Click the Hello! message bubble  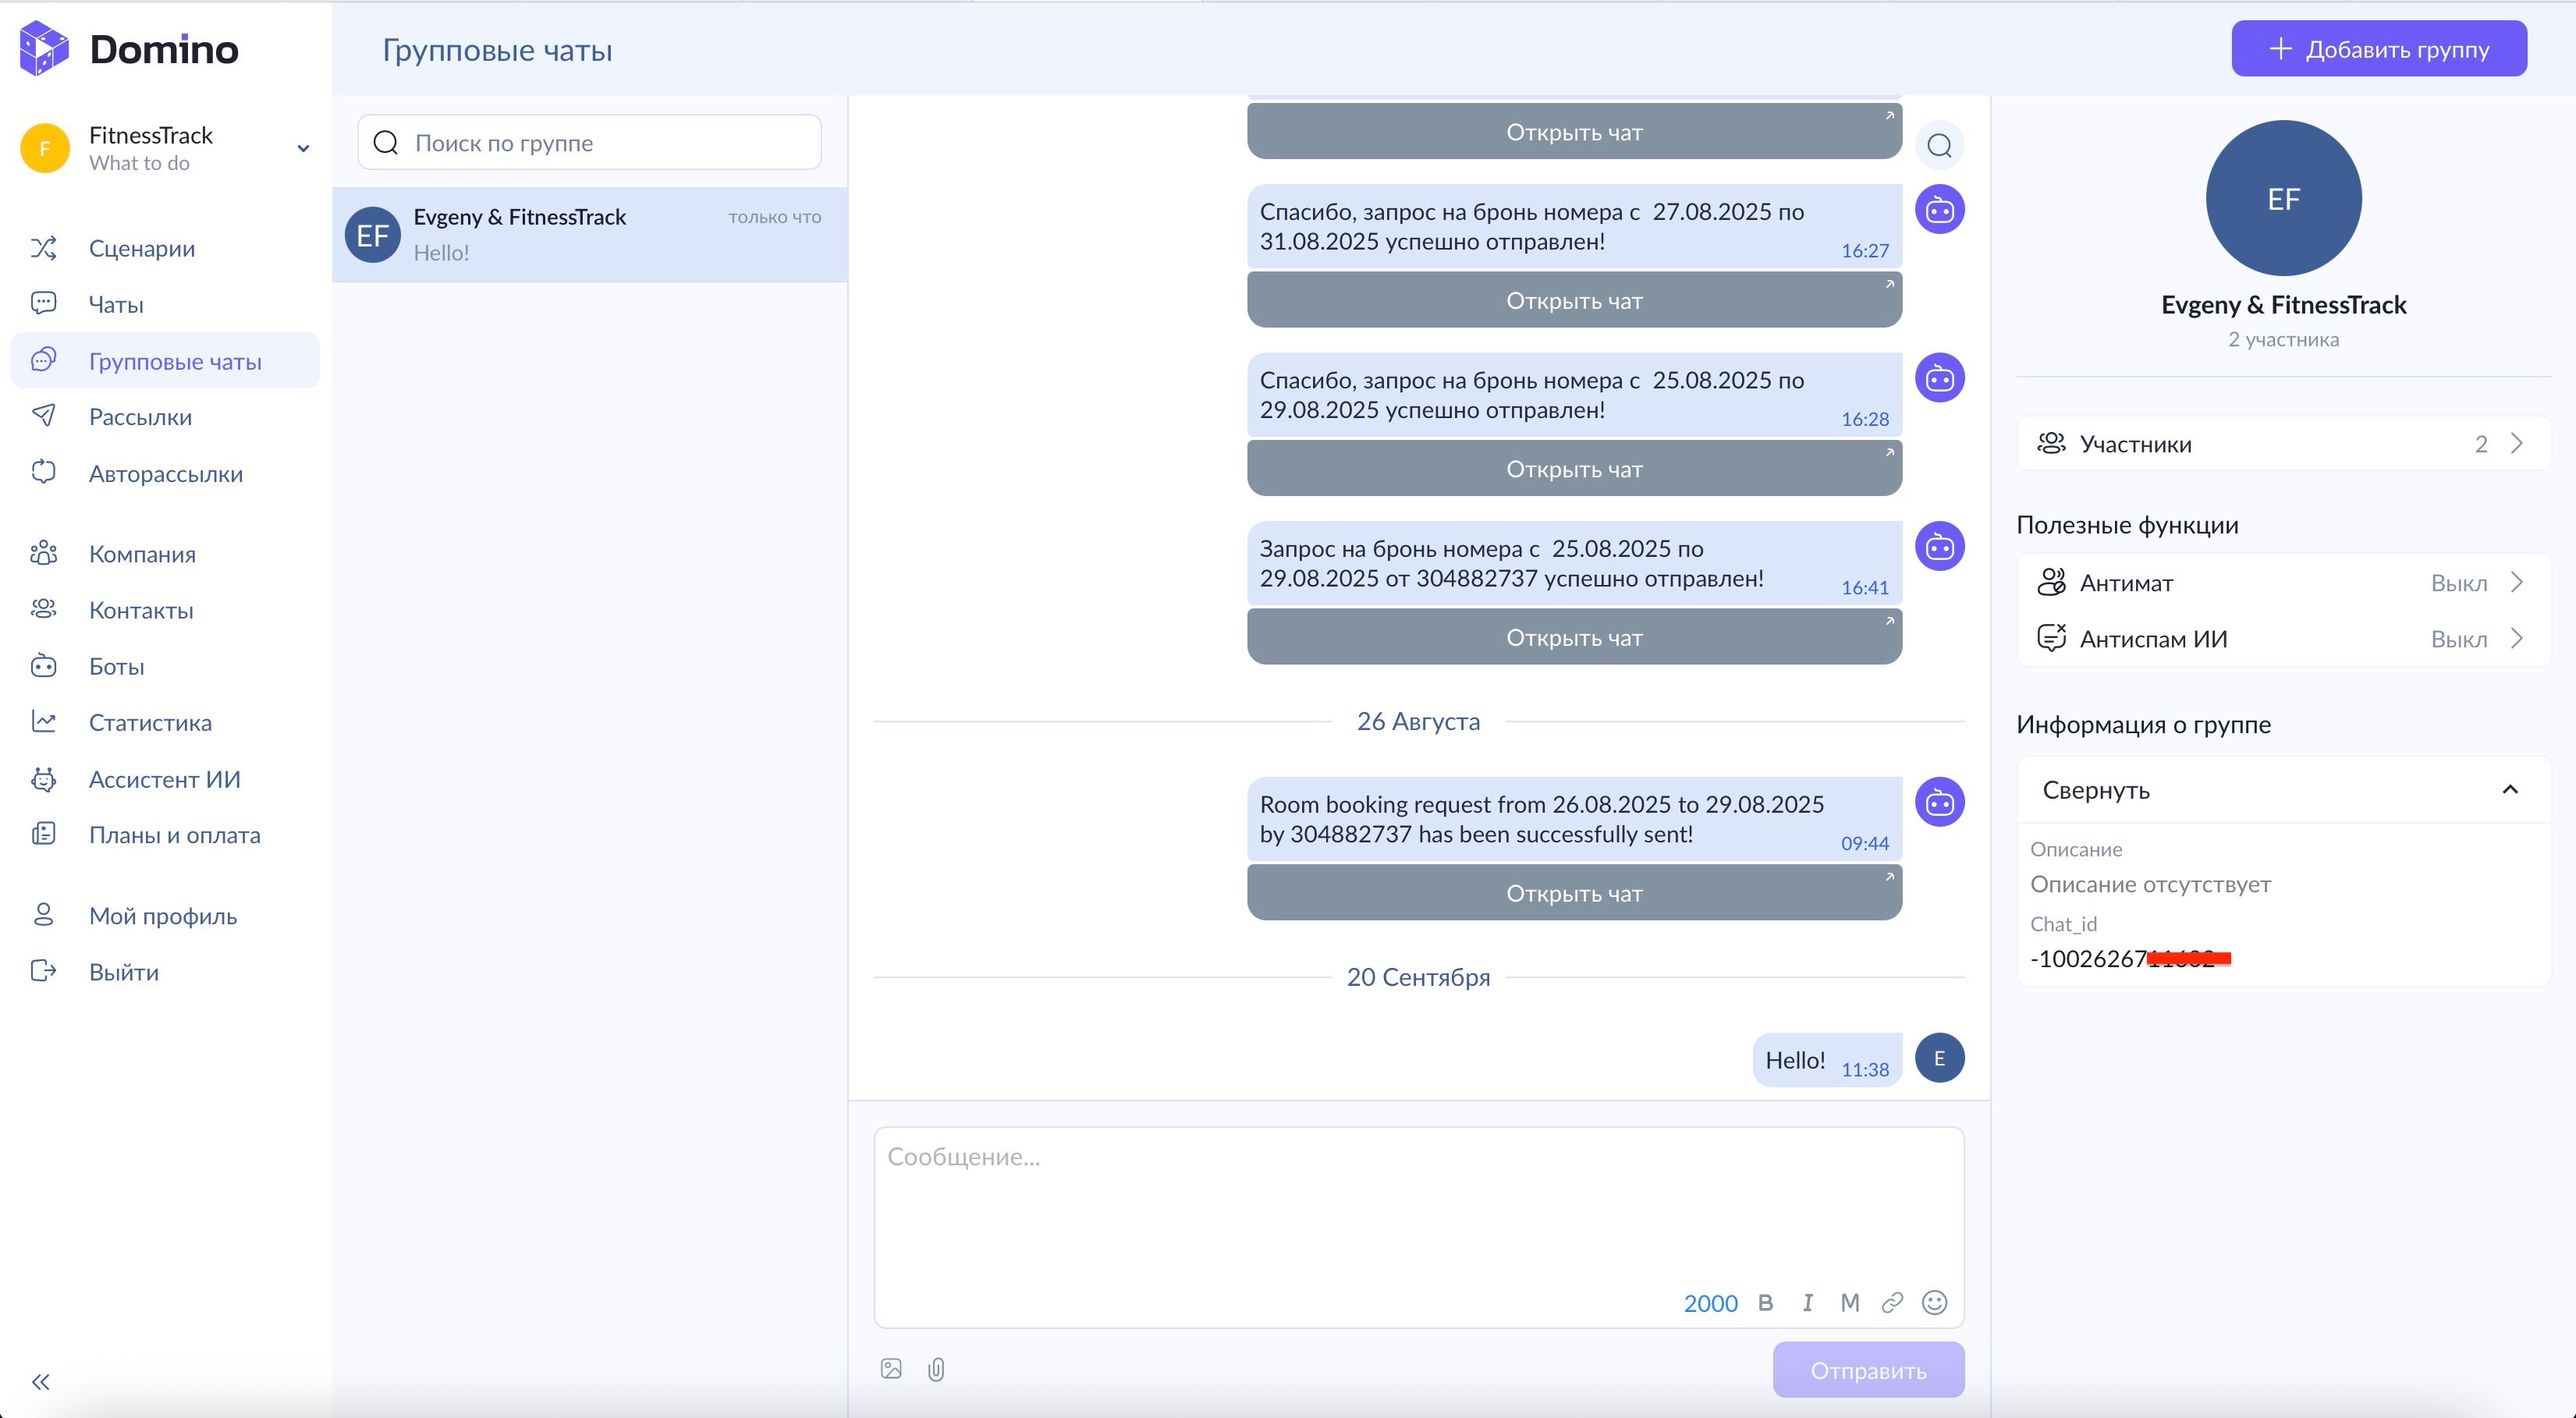click(x=1826, y=1060)
